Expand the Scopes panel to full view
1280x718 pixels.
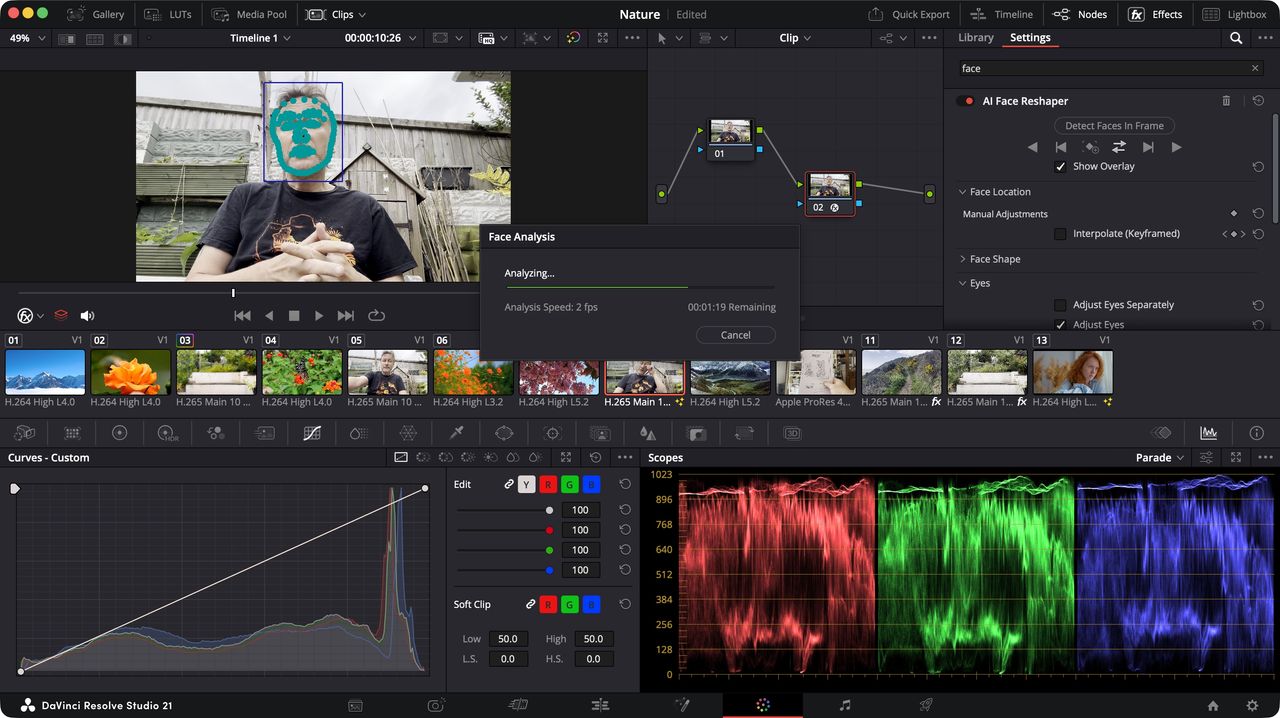(1236, 457)
